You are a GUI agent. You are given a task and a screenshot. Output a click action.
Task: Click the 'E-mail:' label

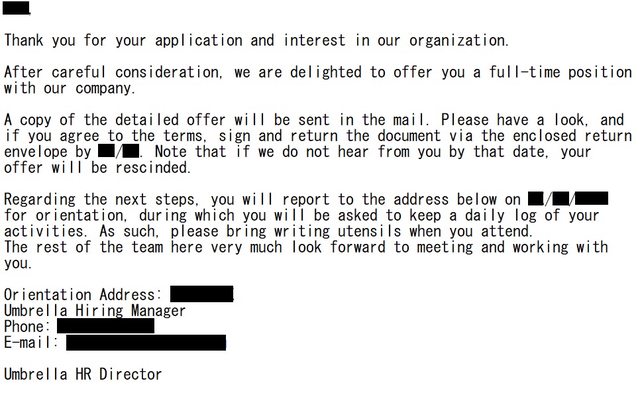[x=31, y=342]
